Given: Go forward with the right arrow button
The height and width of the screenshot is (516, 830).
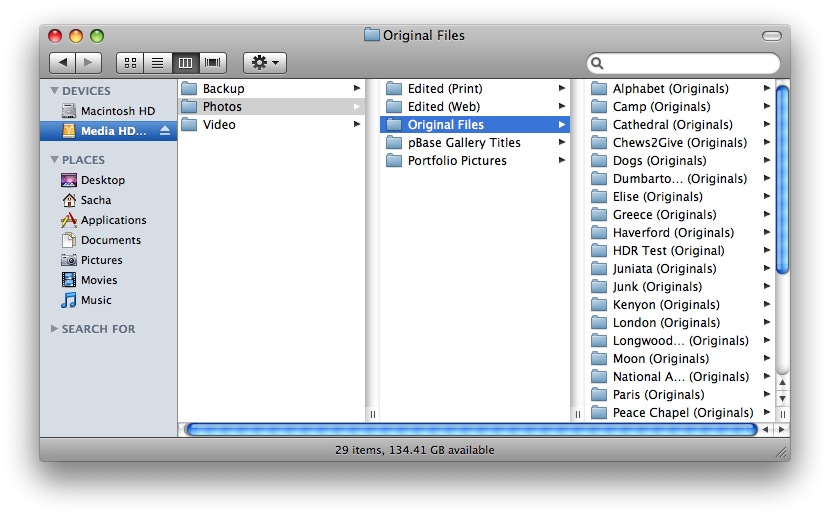Looking at the screenshot, I should [88, 63].
